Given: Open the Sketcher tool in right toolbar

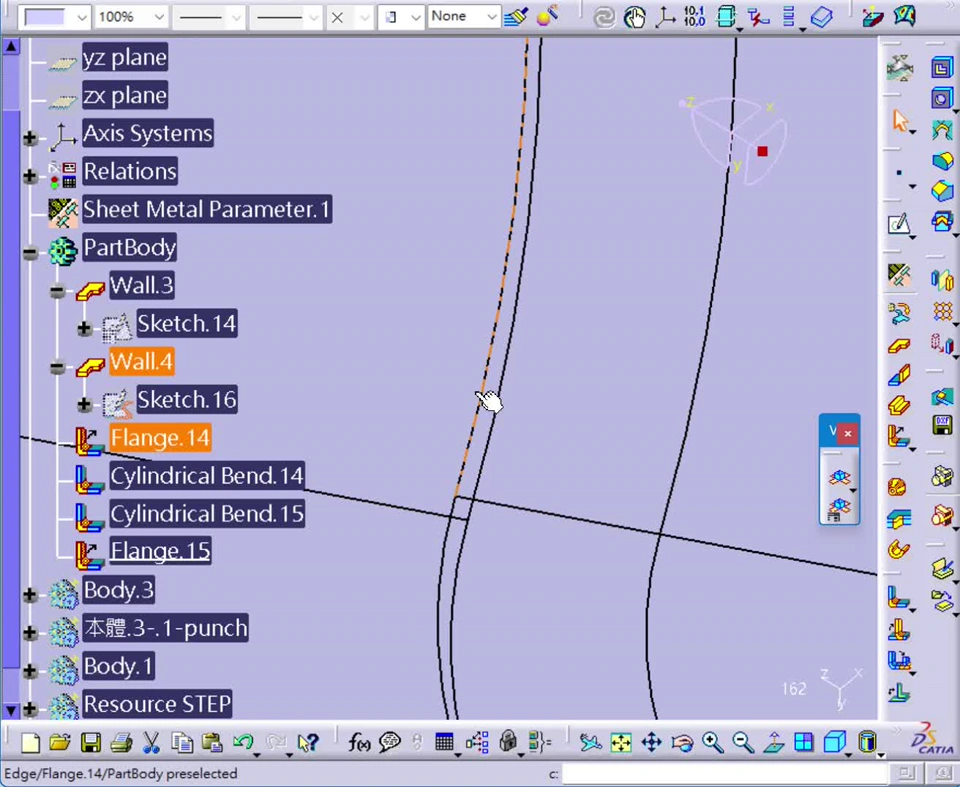Looking at the screenshot, I should (899, 224).
